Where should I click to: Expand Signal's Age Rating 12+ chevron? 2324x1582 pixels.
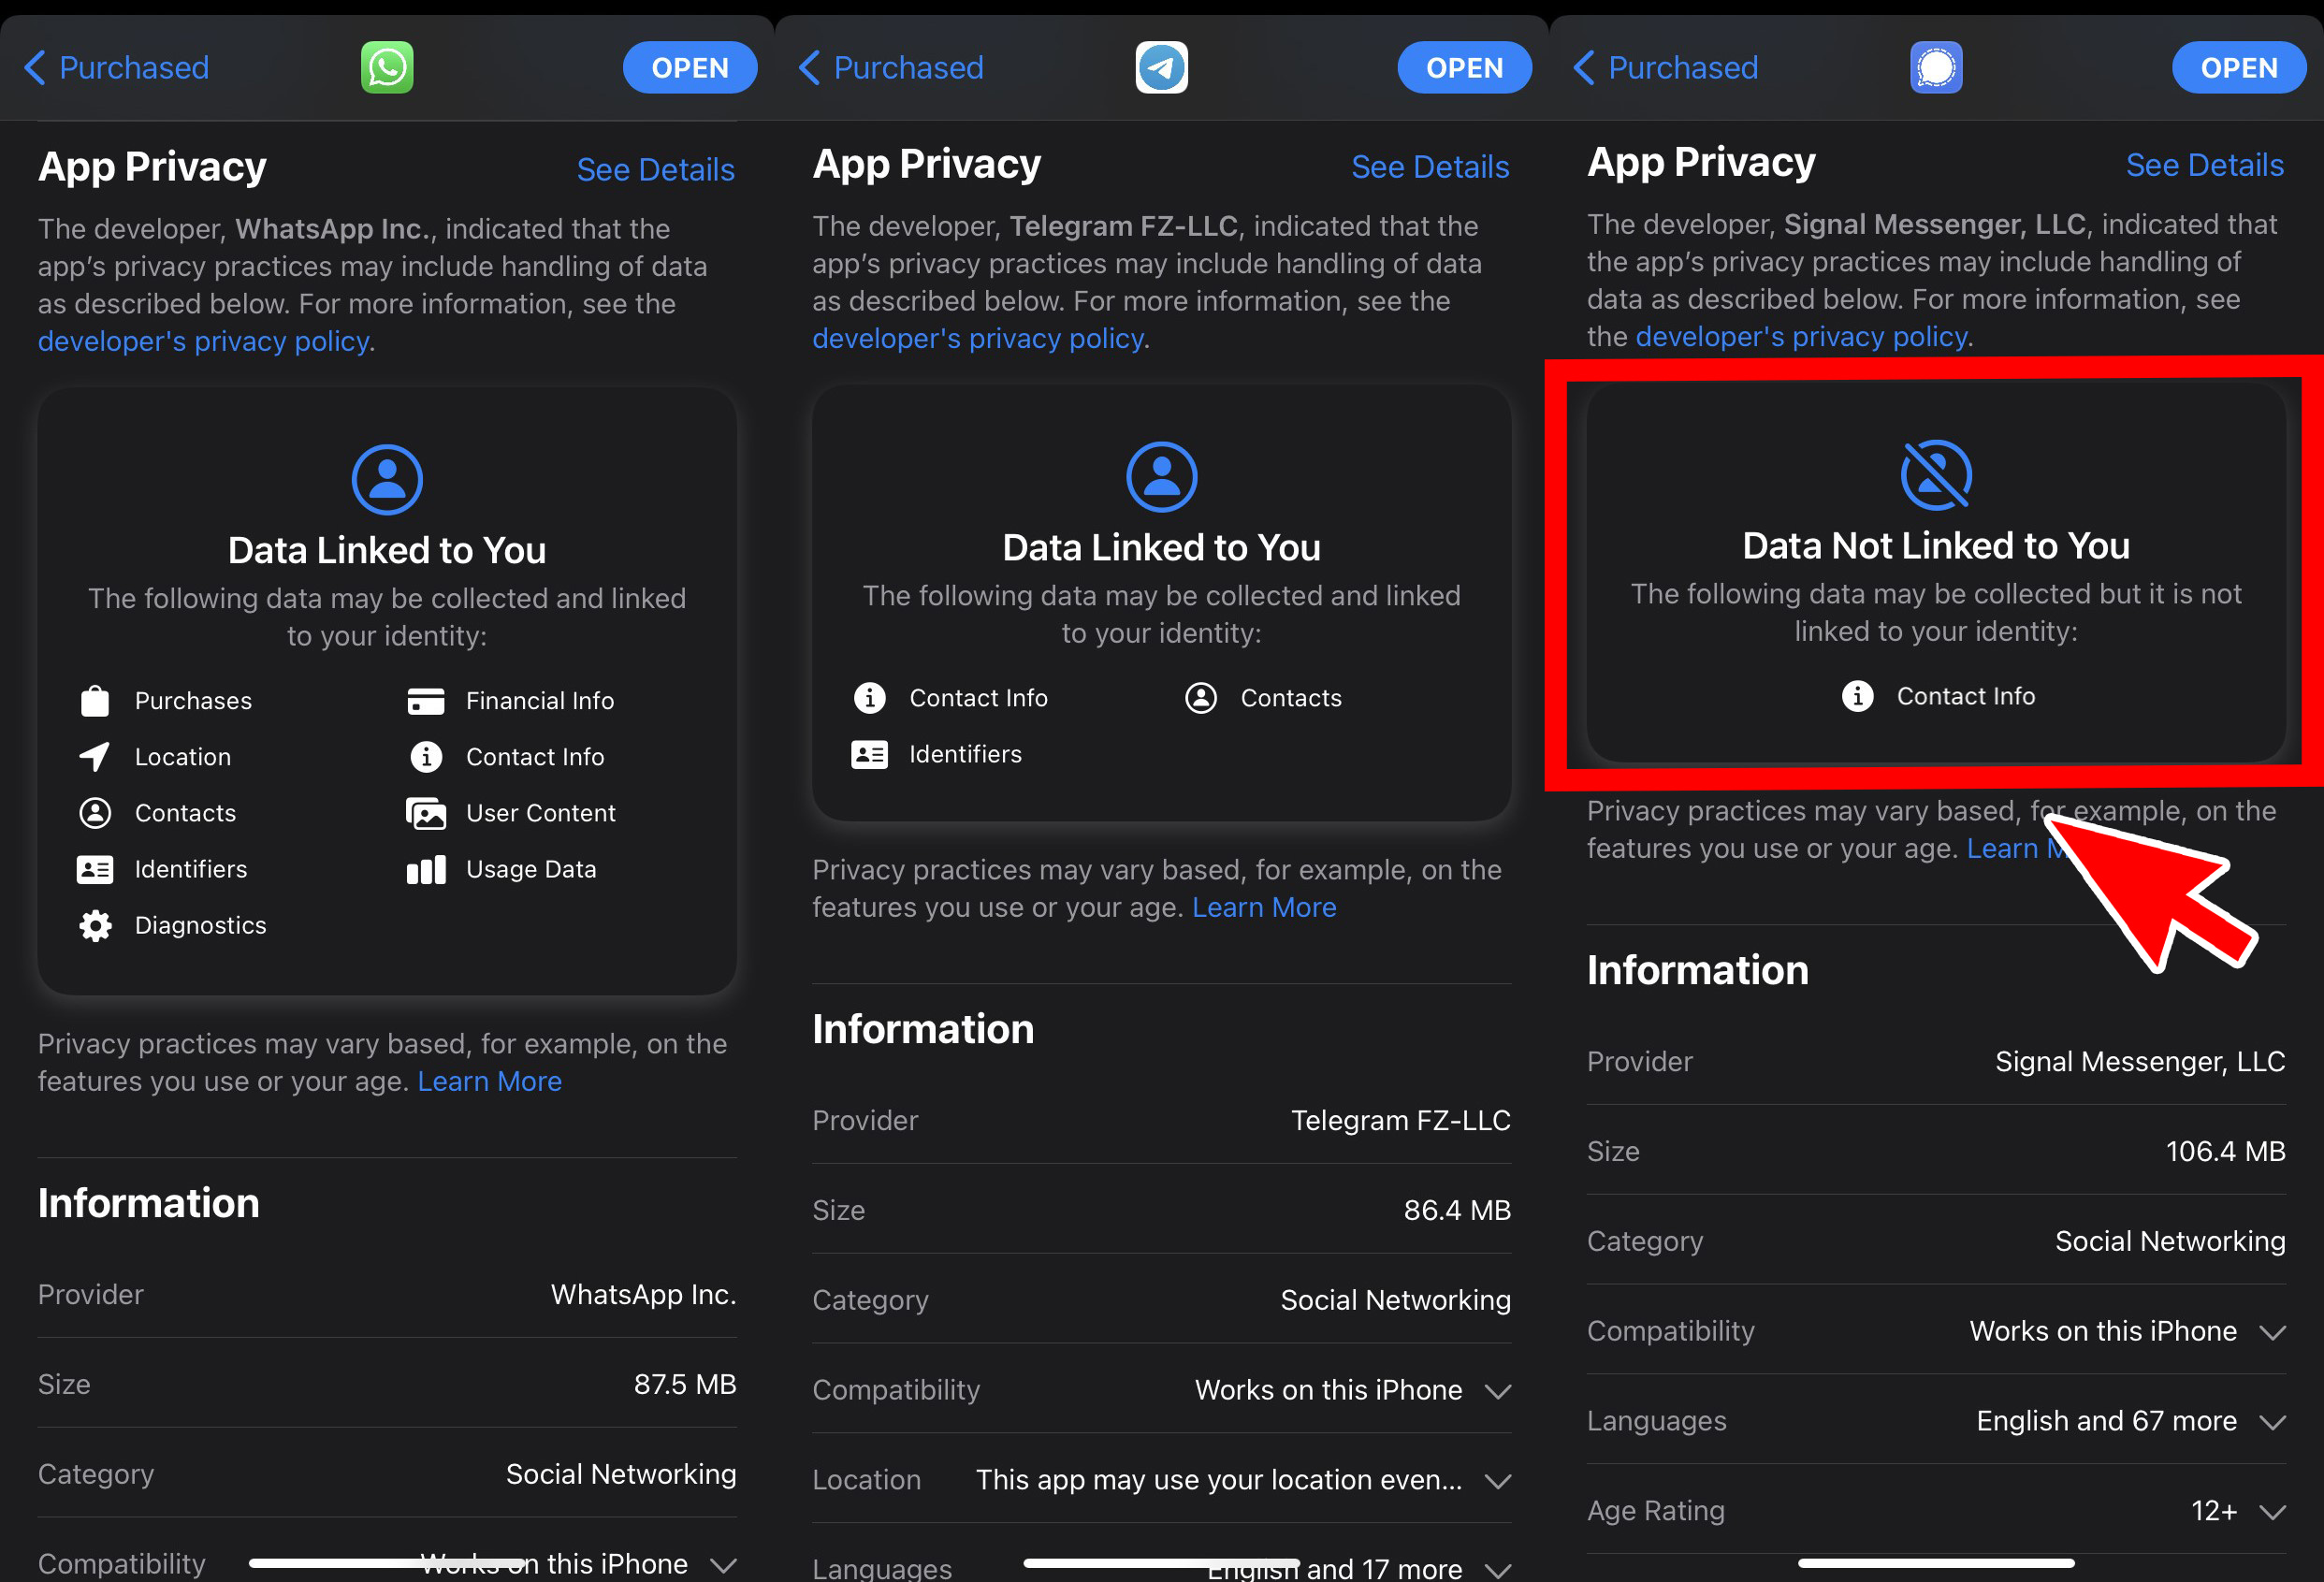tap(2272, 1511)
